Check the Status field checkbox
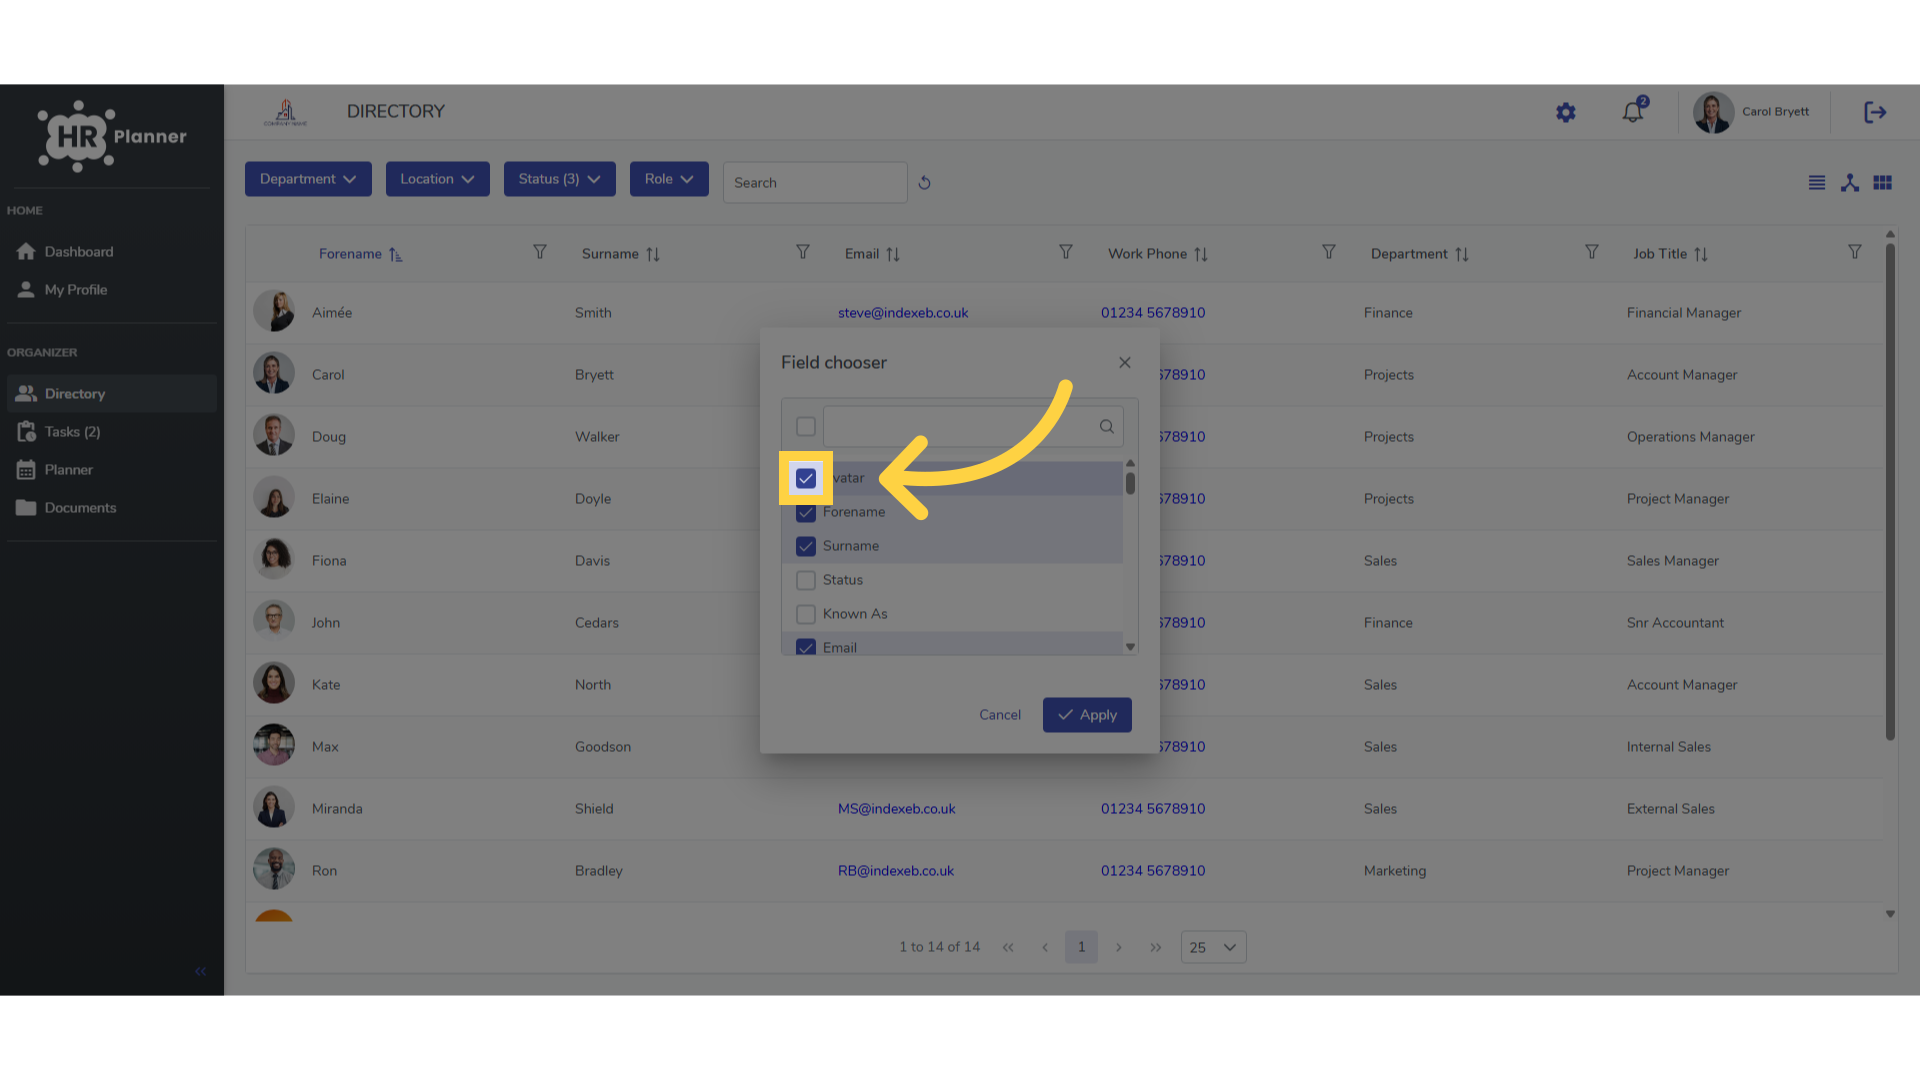The image size is (1920, 1080). [806, 581]
